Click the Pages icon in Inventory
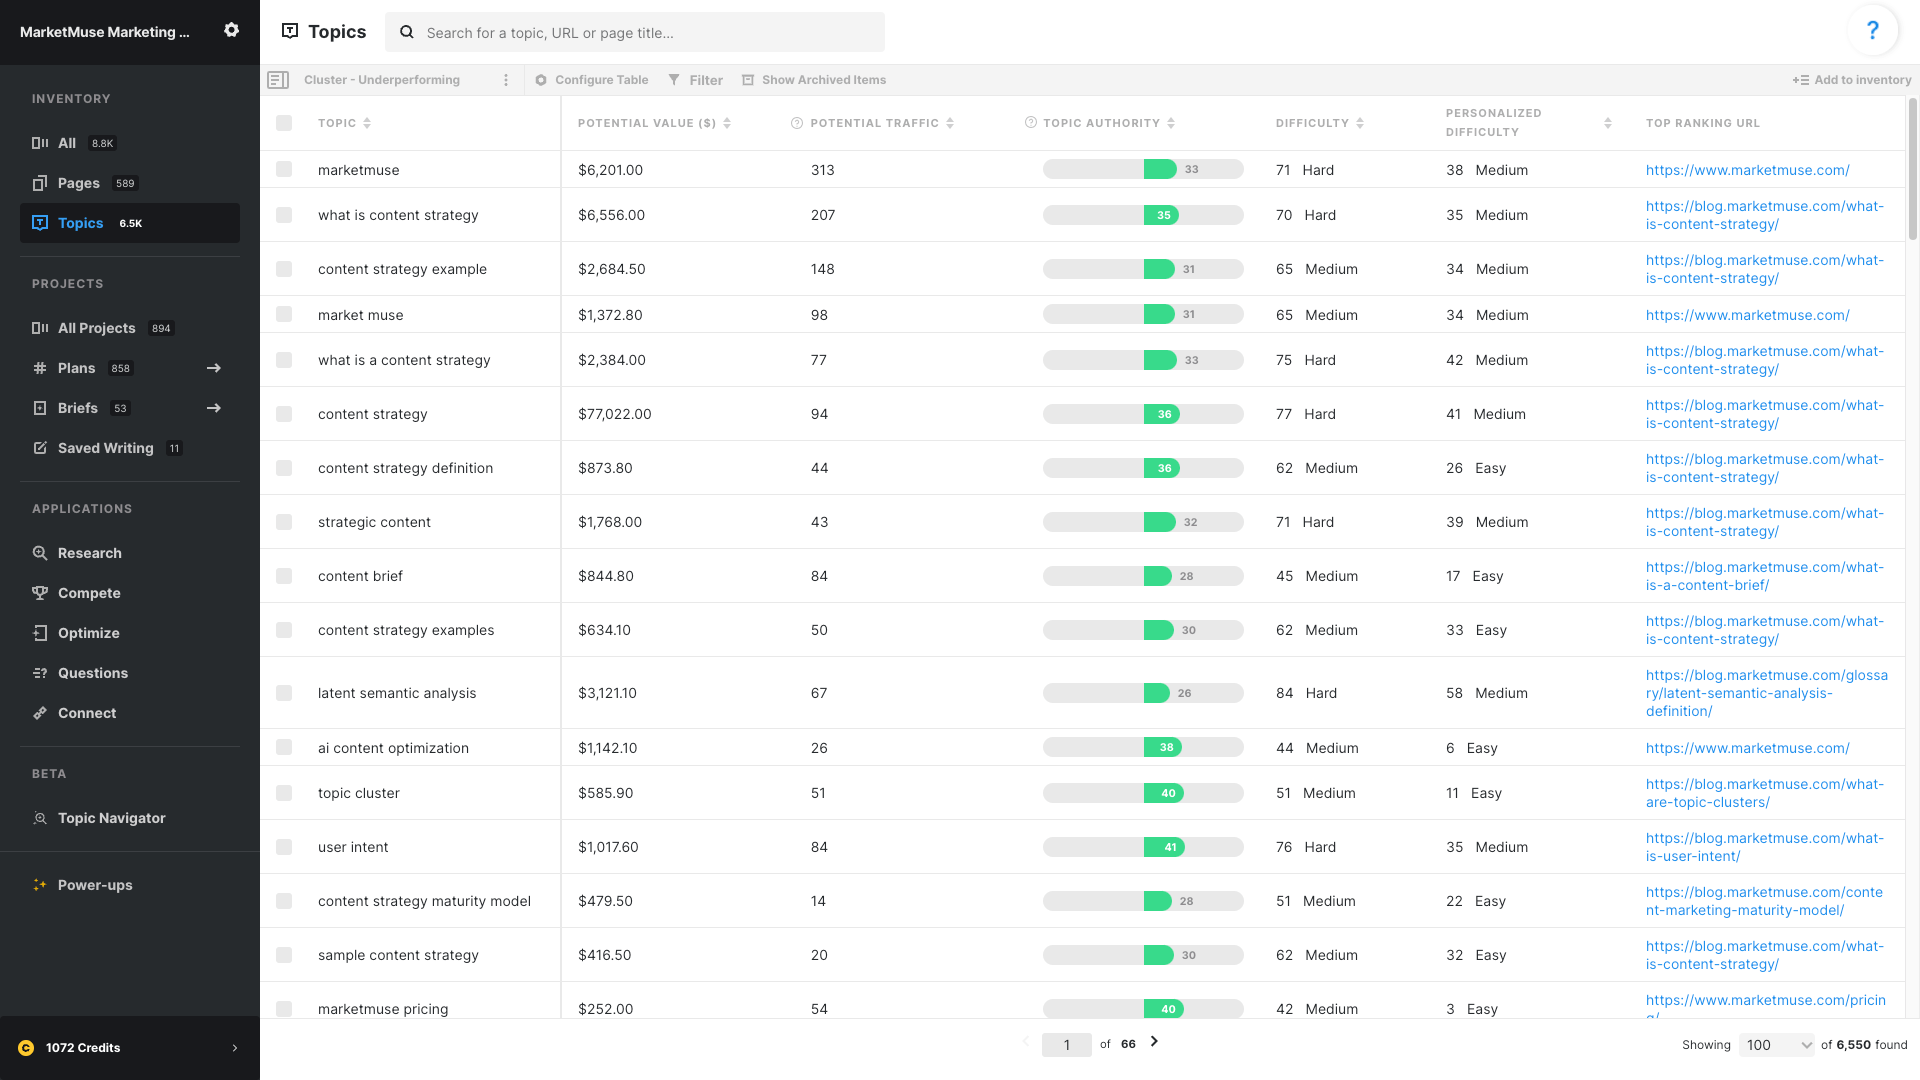 point(40,183)
